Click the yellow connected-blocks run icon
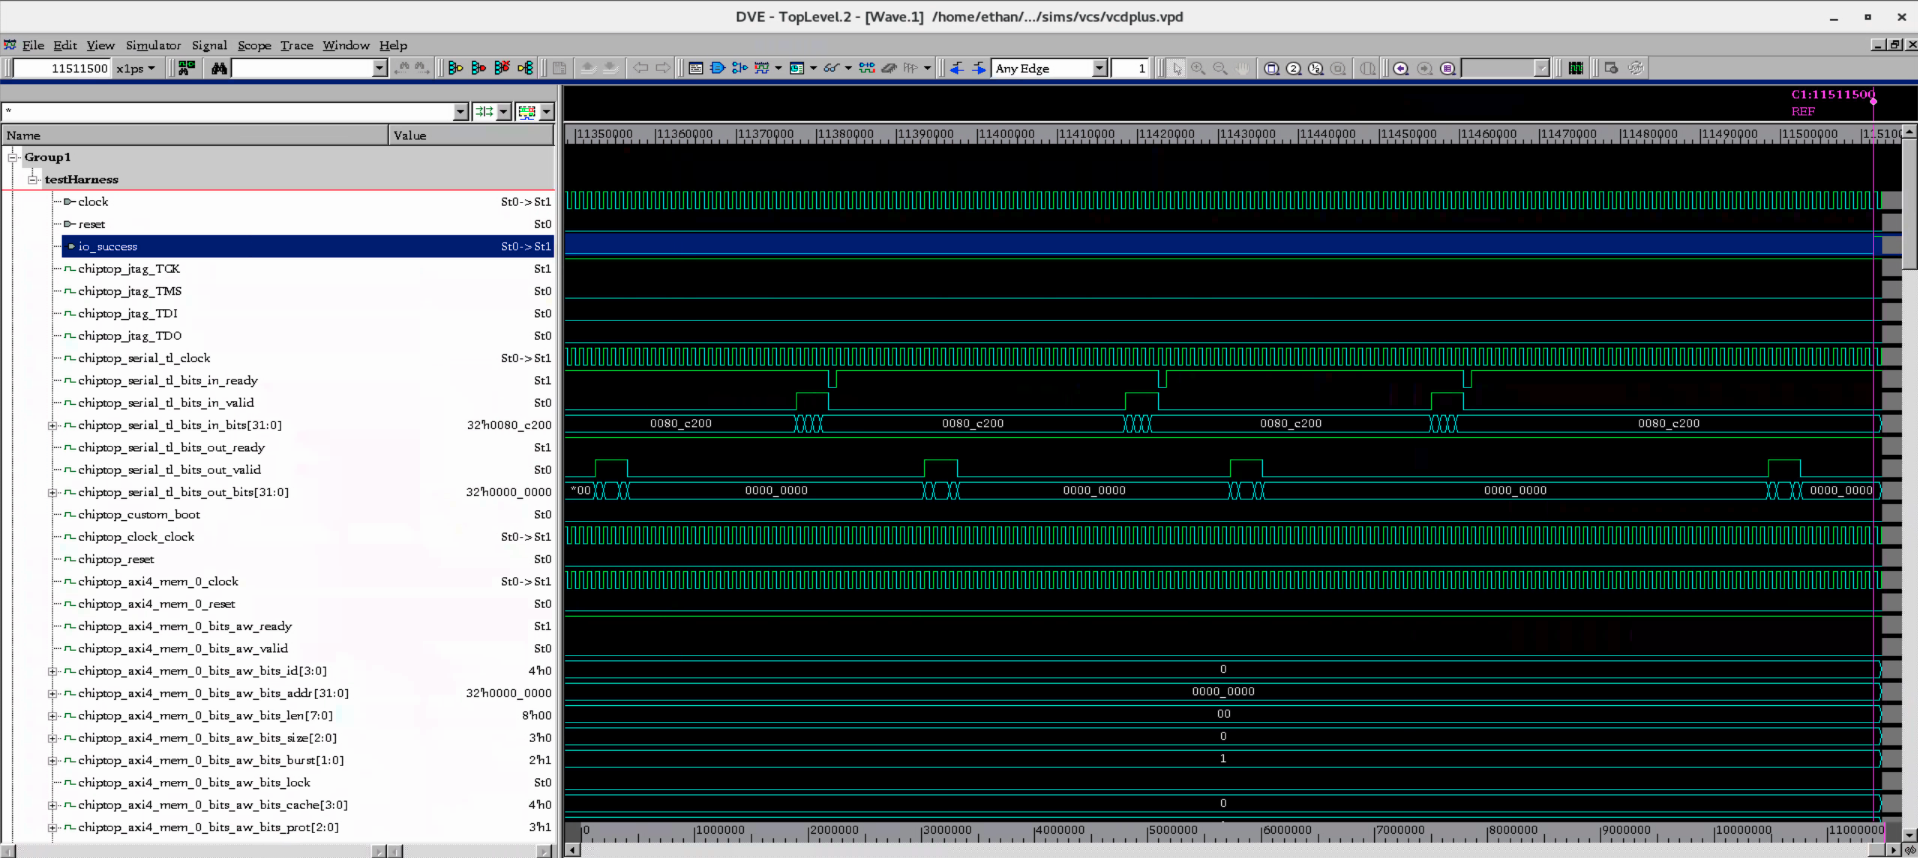This screenshot has width=1918, height=858. pos(525,68)
